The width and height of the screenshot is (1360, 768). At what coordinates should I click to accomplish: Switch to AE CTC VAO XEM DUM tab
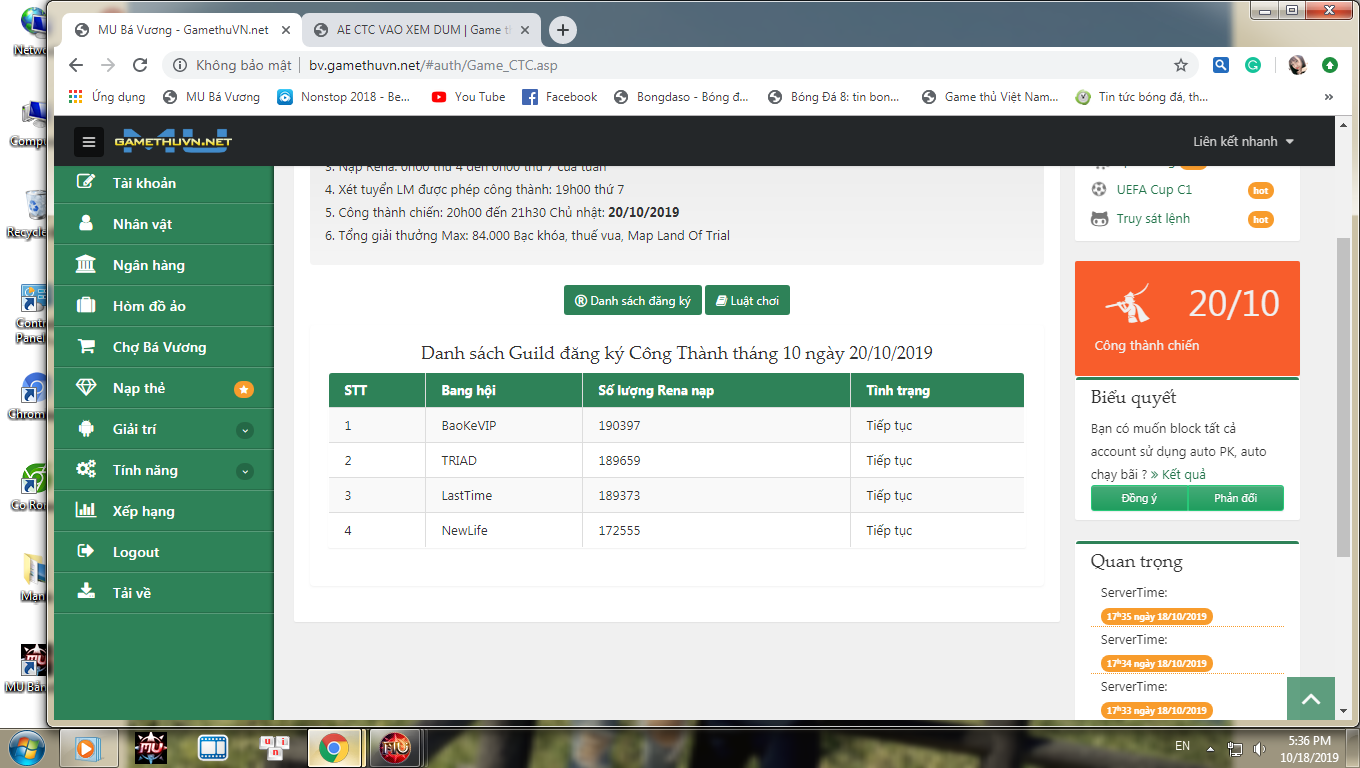pyautogui.click(x=420, y=30)
